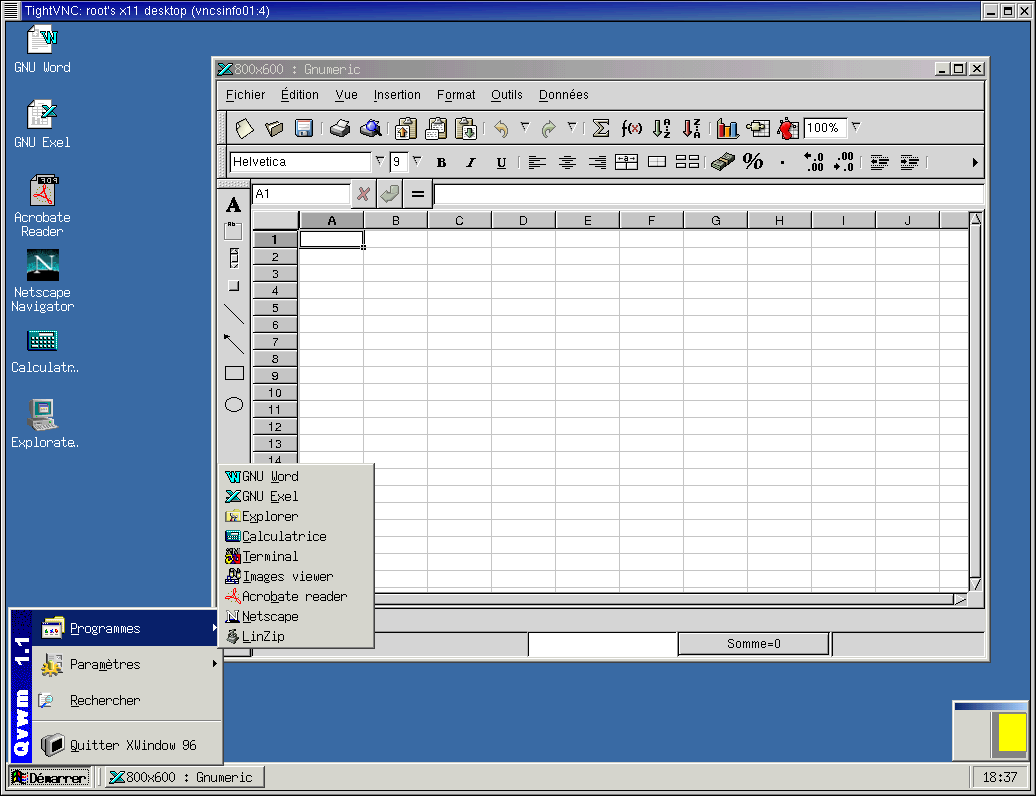The image size is (1036, 796).
Task: Expand the Paramètres submenu
Action: 127,664
